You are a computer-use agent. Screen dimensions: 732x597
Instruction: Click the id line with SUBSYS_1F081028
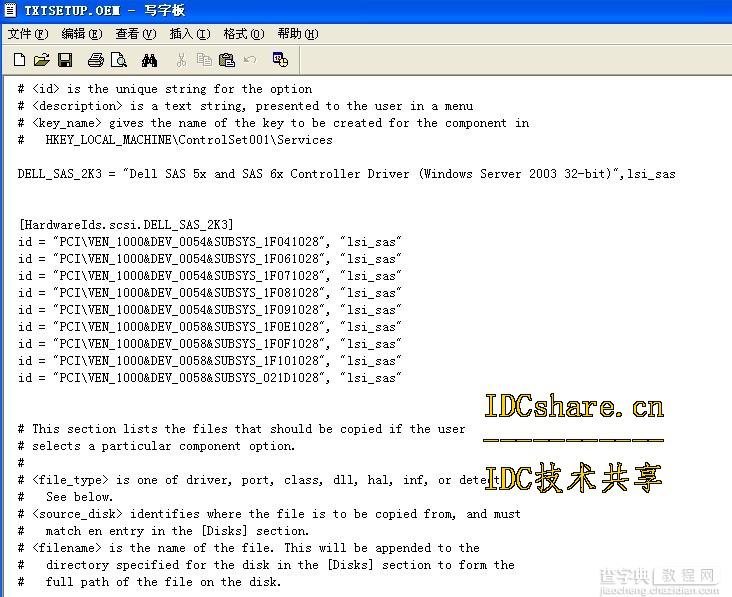[x=210, y=293]
